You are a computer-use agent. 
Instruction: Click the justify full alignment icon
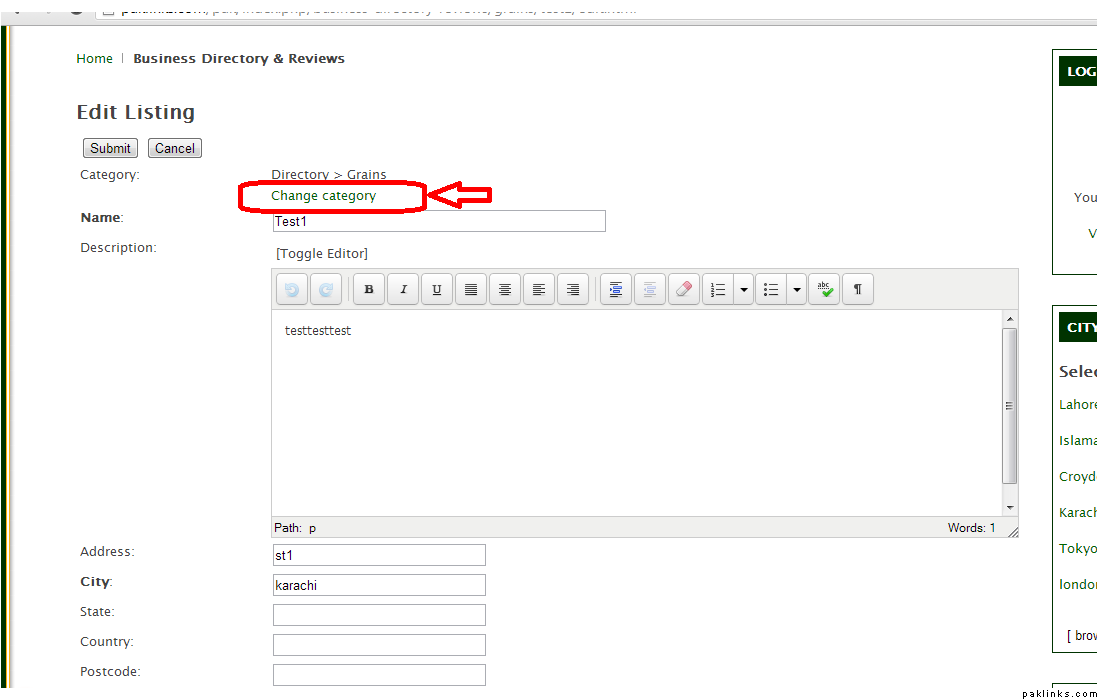point(471,290)
